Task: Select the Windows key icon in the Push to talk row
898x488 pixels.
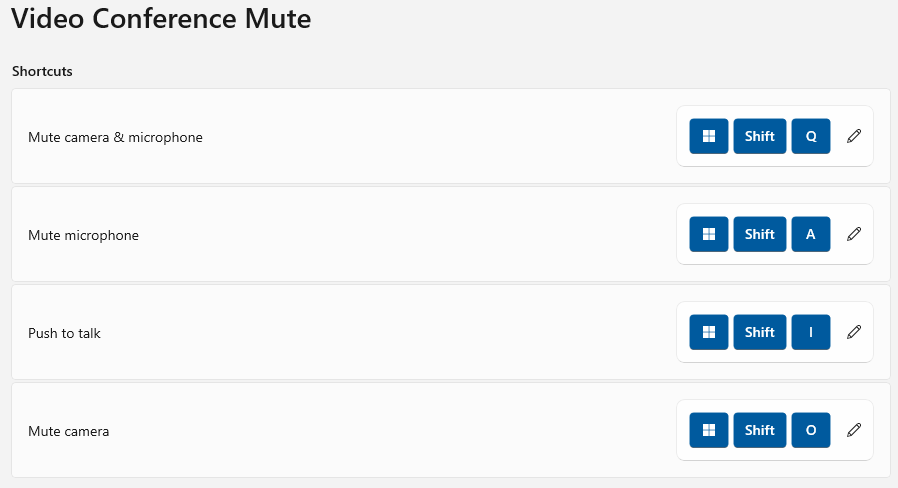Action: (x=709, y=332)
